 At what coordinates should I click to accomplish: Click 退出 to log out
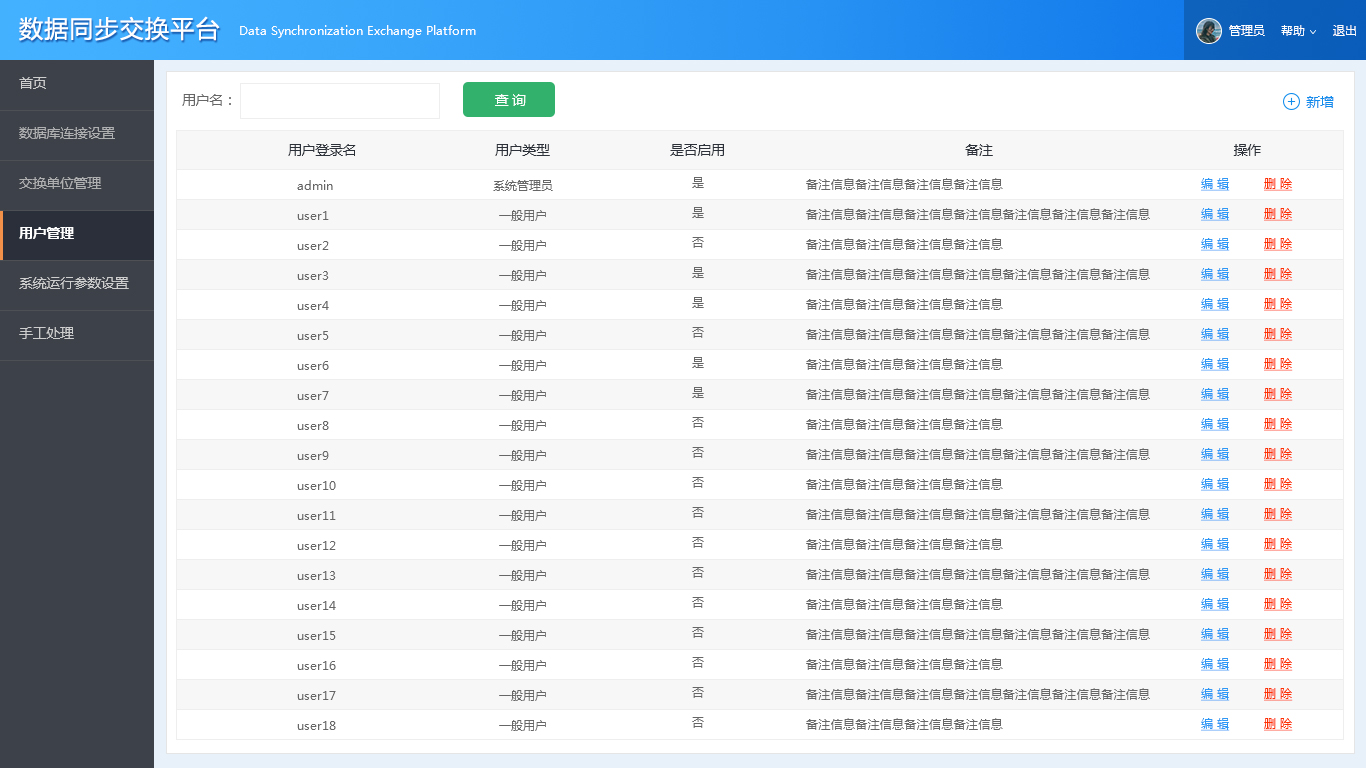pos(1345,31)
